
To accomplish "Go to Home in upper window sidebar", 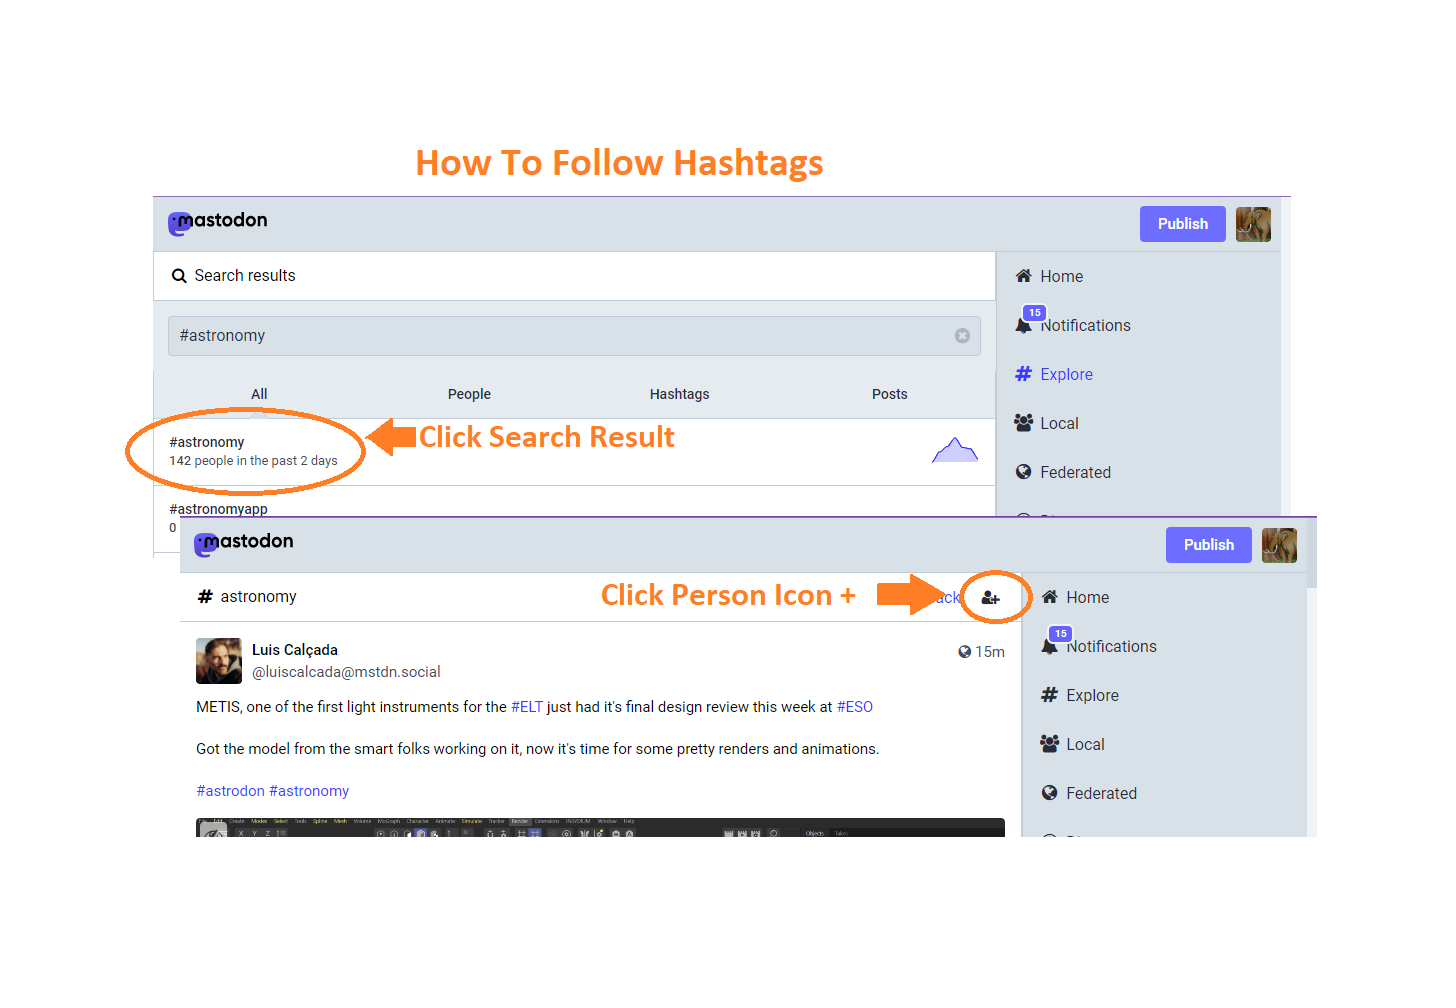I will coord(1061,277).
